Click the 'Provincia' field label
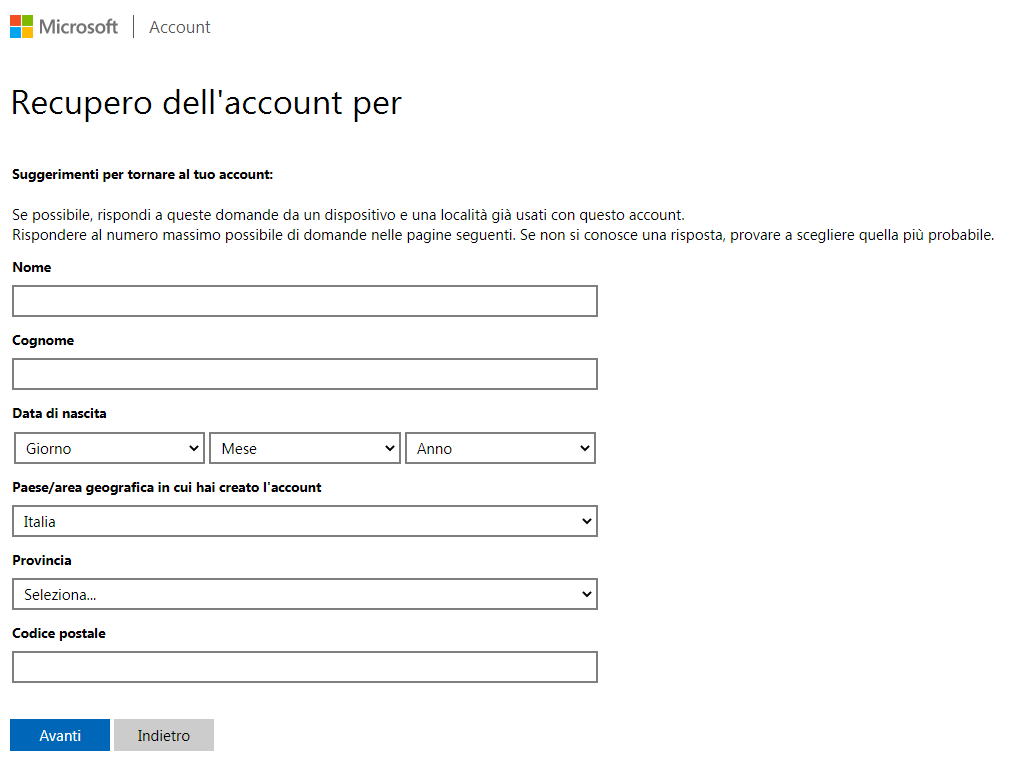1016x766 pixels. pos(42,560)
